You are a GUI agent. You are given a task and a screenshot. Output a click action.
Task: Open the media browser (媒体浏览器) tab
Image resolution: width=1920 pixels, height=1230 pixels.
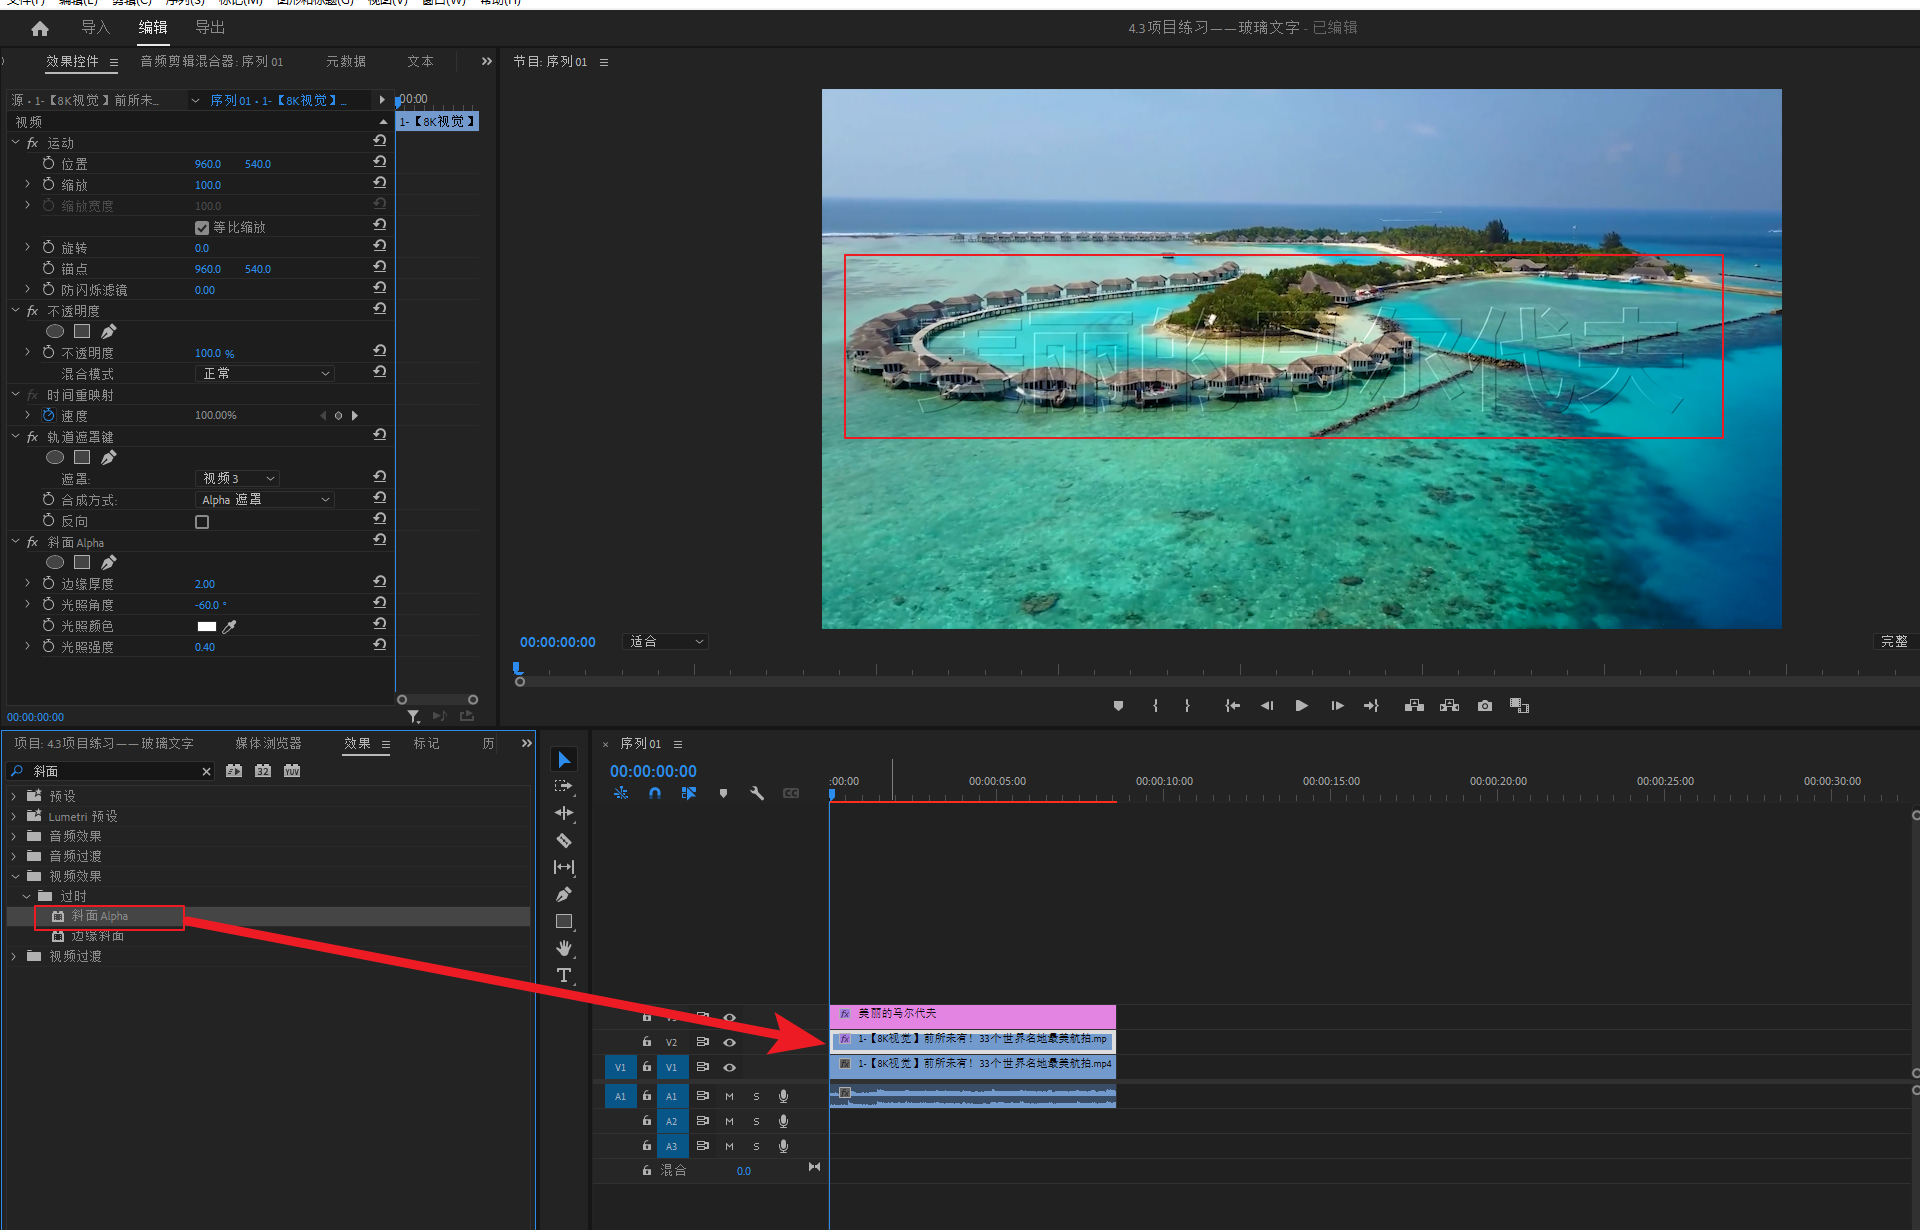point(268,744)
